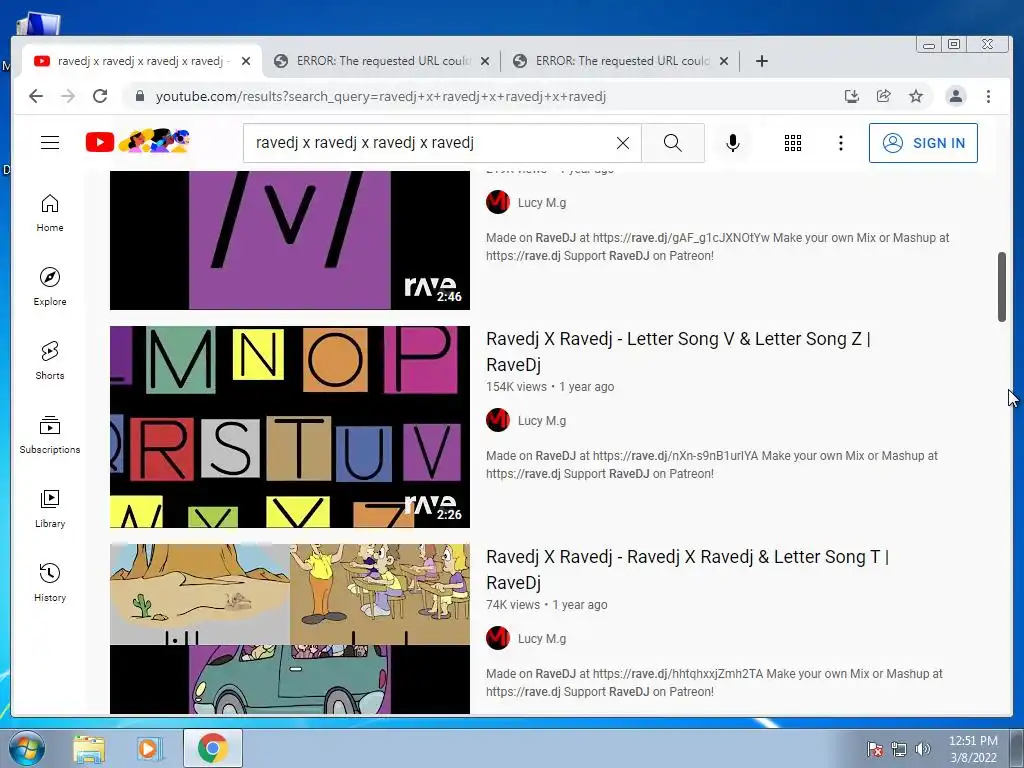The height and width of the screenshot is (768, 1024).
Task: Open a new browser tab
Action: coord(761,61)
